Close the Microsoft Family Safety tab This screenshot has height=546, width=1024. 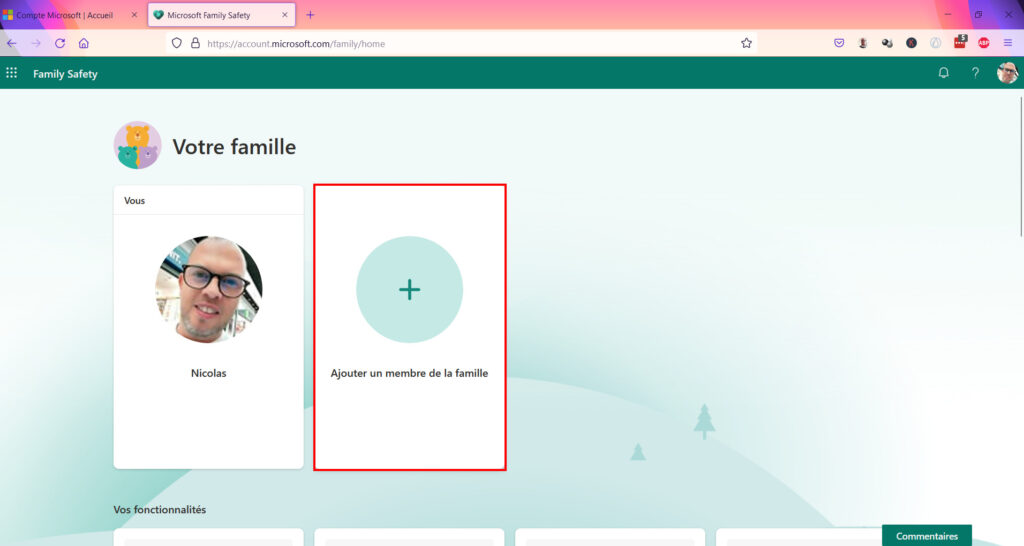coord(285,14)
